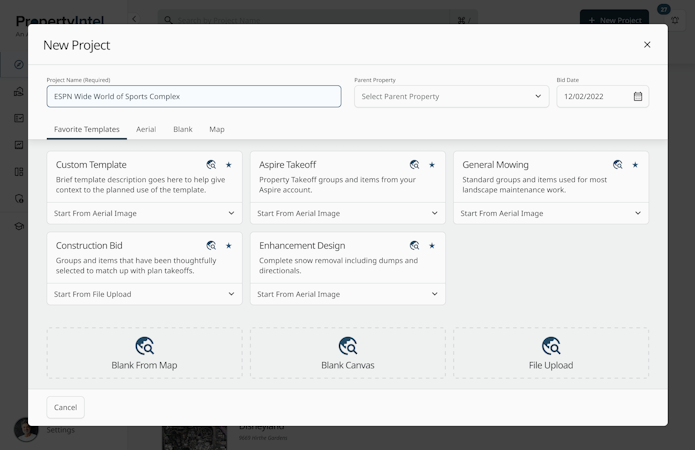Switch to the Map tab
Viewport: 695px width, 450px height.
click(x=217, y=129)
